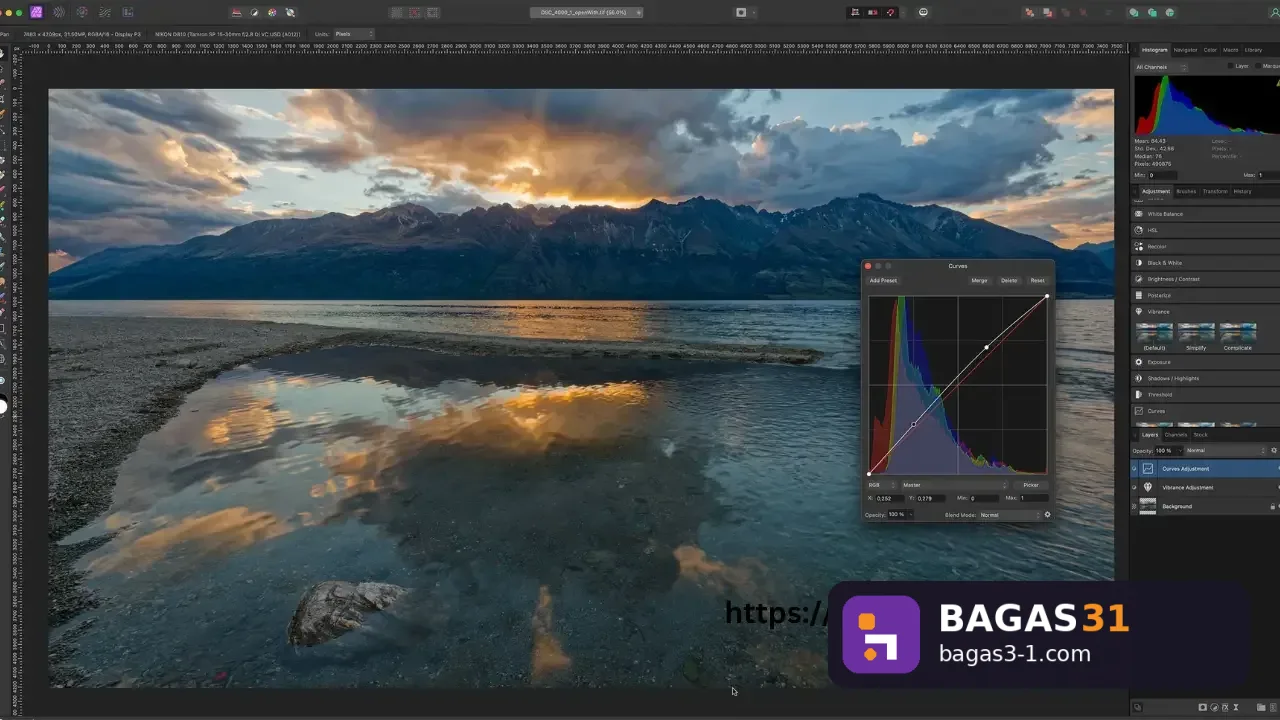Image resolution: width=1280 pixels, height=720 pixels.
Task: Click the Reset button in Curves dialog
Action: tap(1037, 281)
